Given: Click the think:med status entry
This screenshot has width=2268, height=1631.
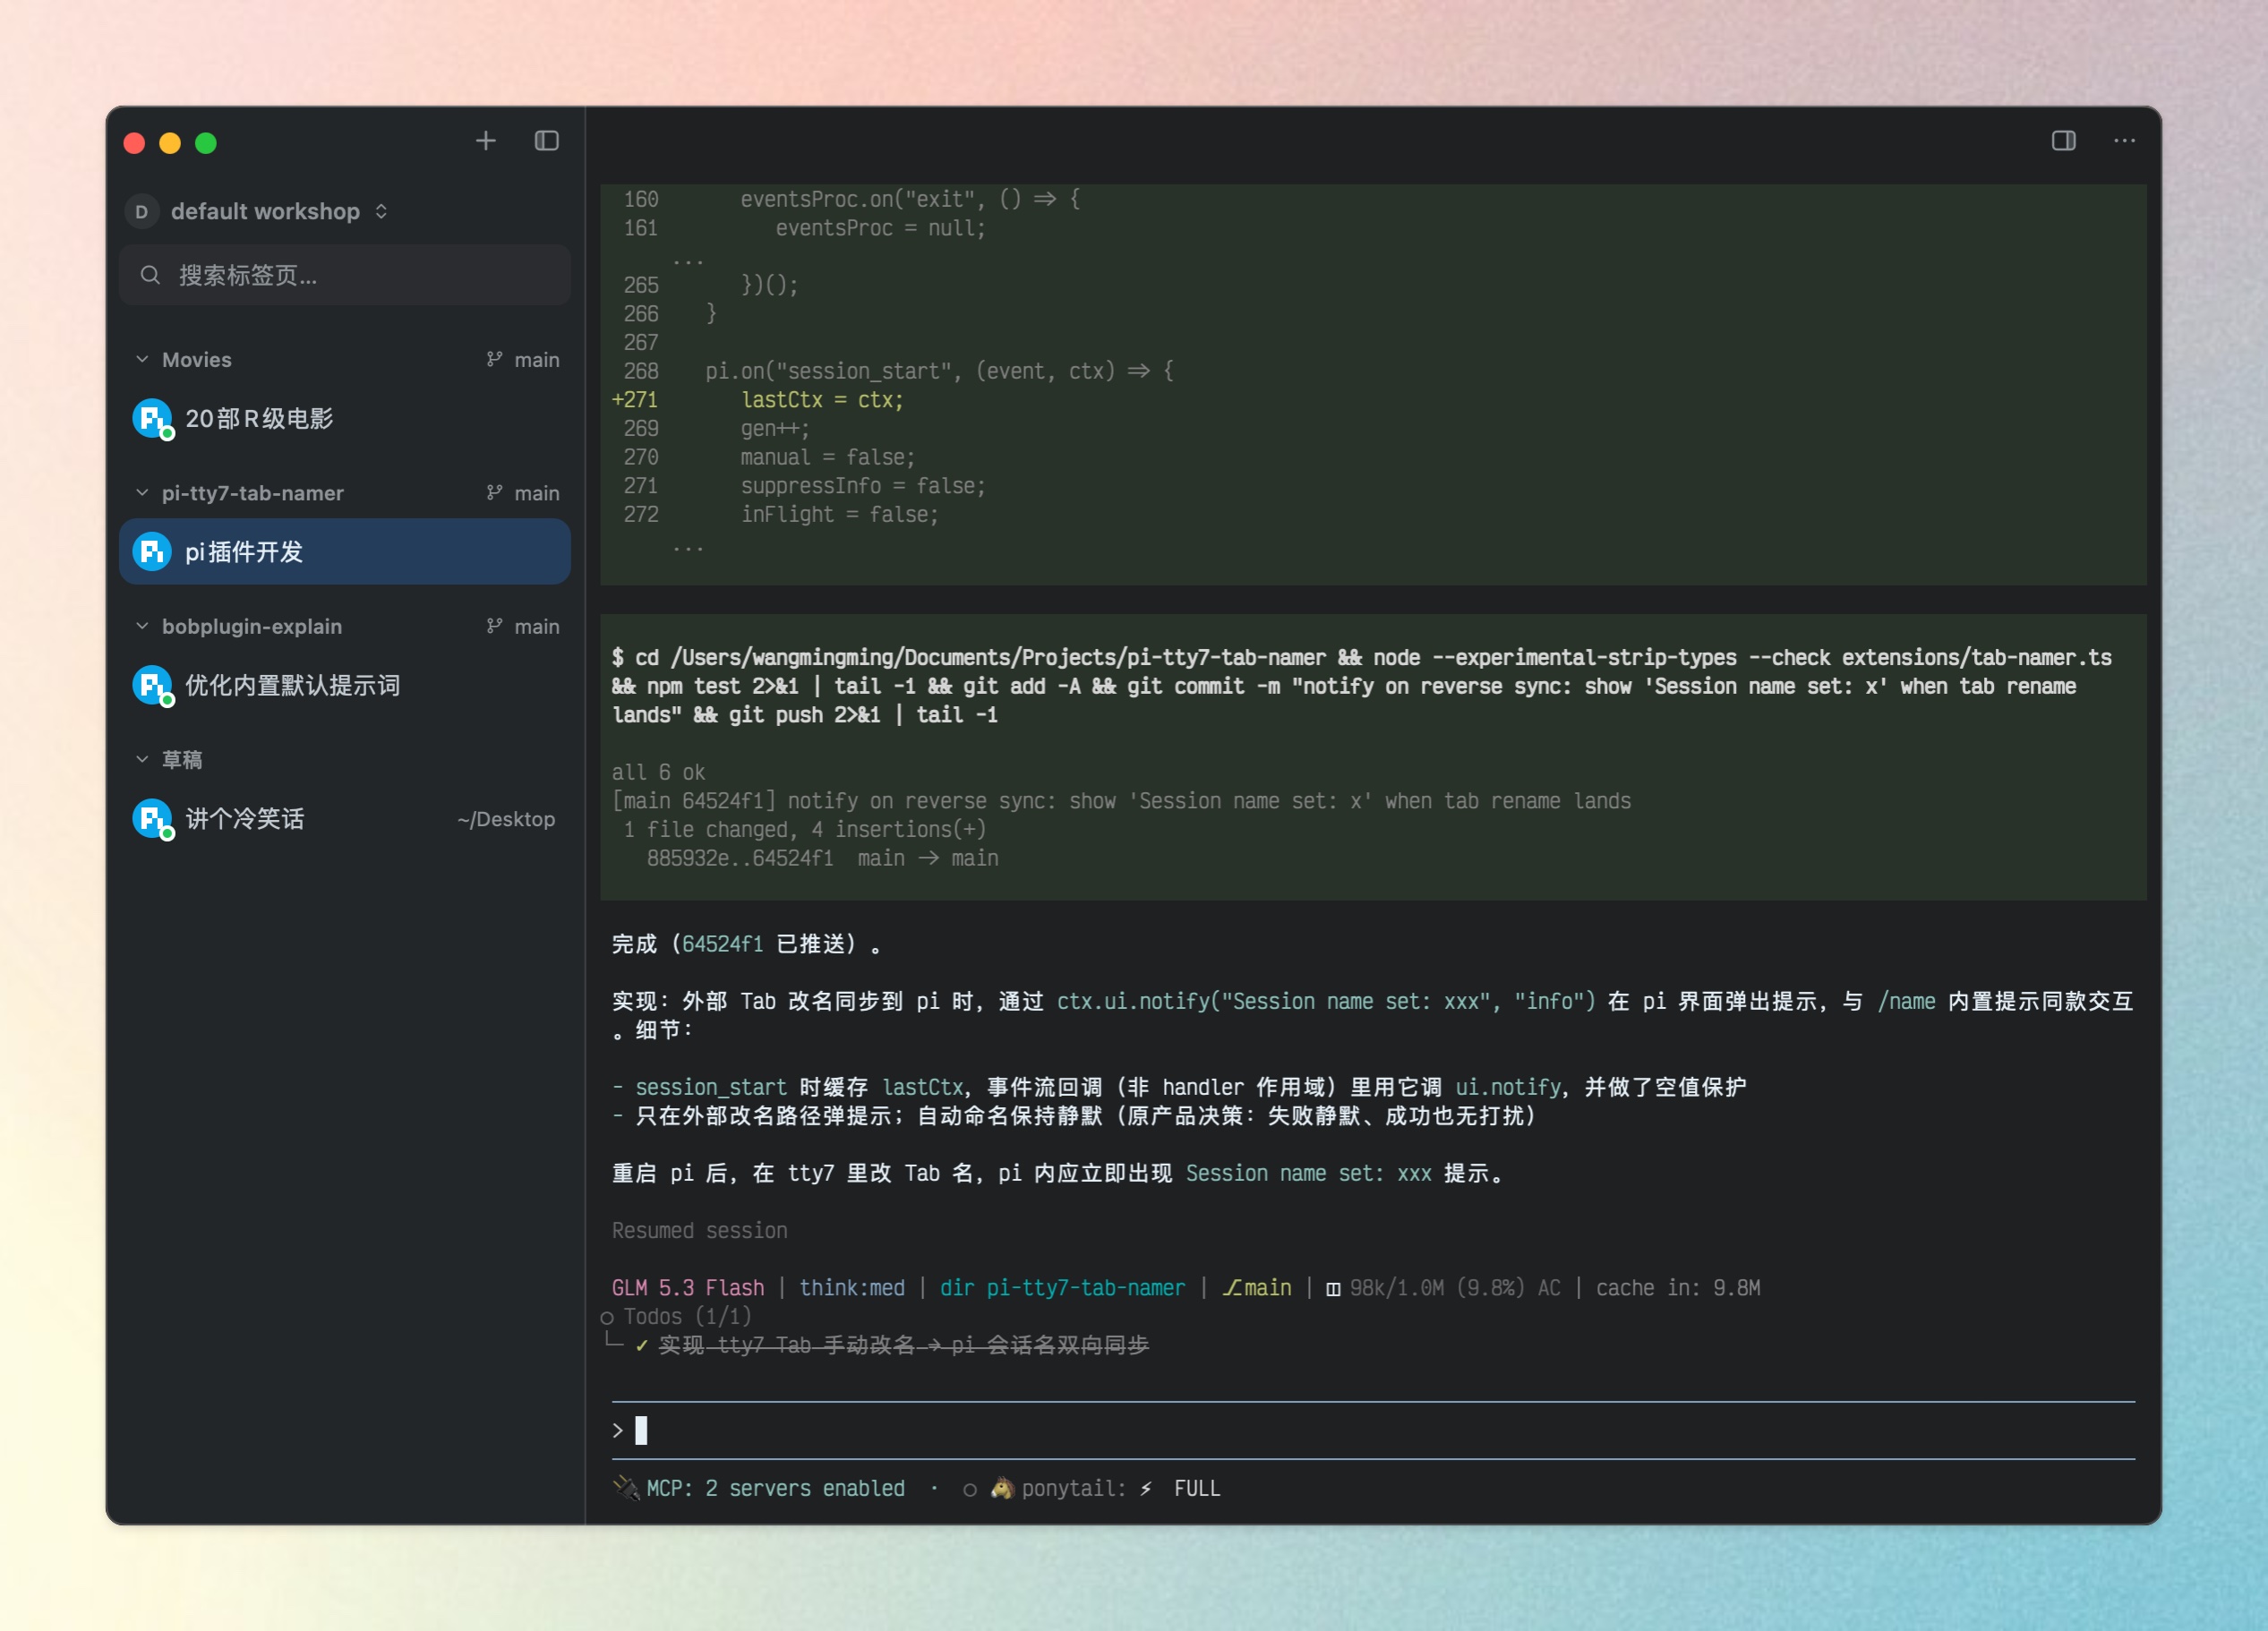Looking at the screenshot, I should (852, 1288).
